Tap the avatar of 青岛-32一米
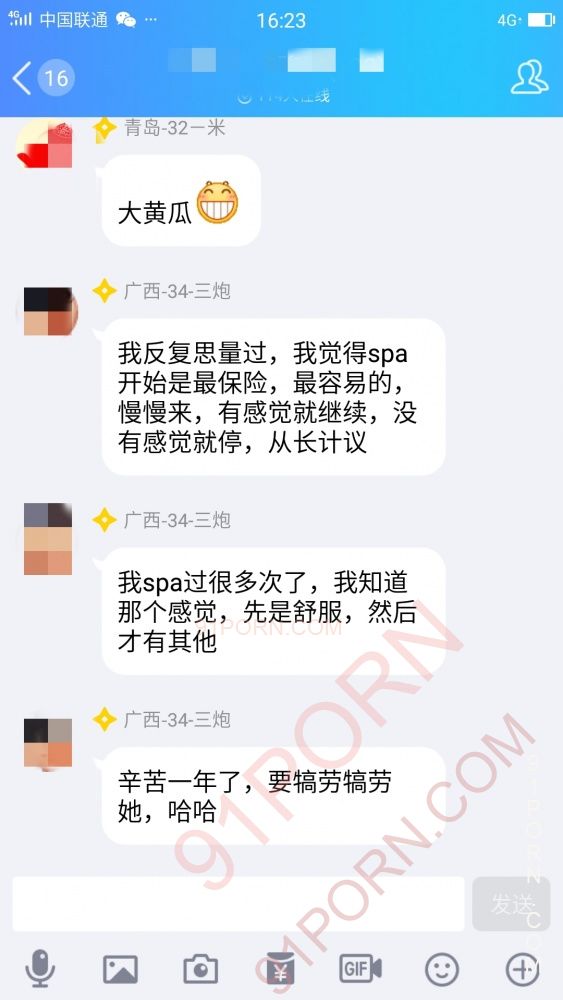The image size is (563, 1000). point(44,143)
